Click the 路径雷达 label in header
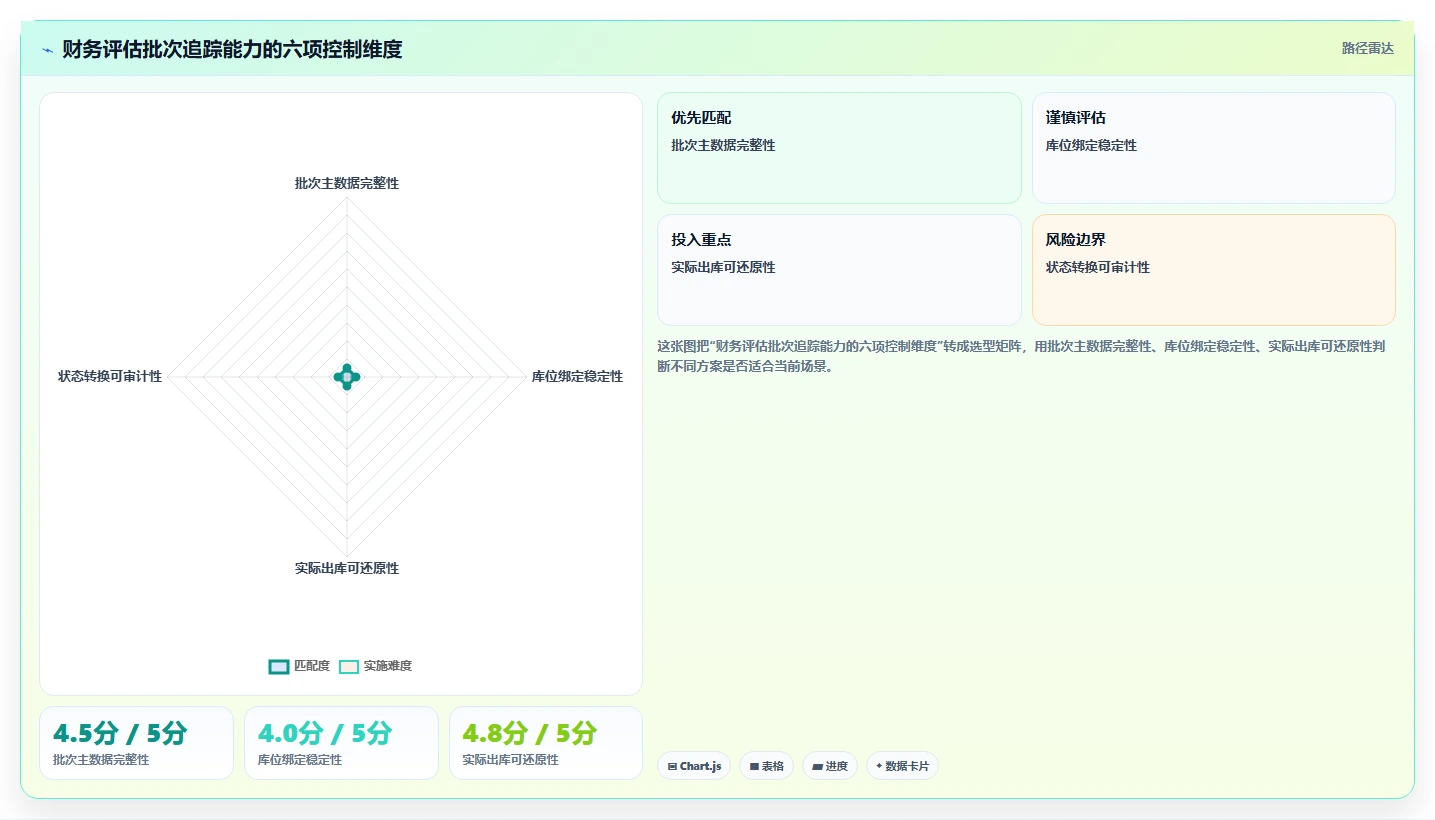Image resolution: width=1435 pixels, height=820 pixels. pyautogui.click(x=1367, y=48)
